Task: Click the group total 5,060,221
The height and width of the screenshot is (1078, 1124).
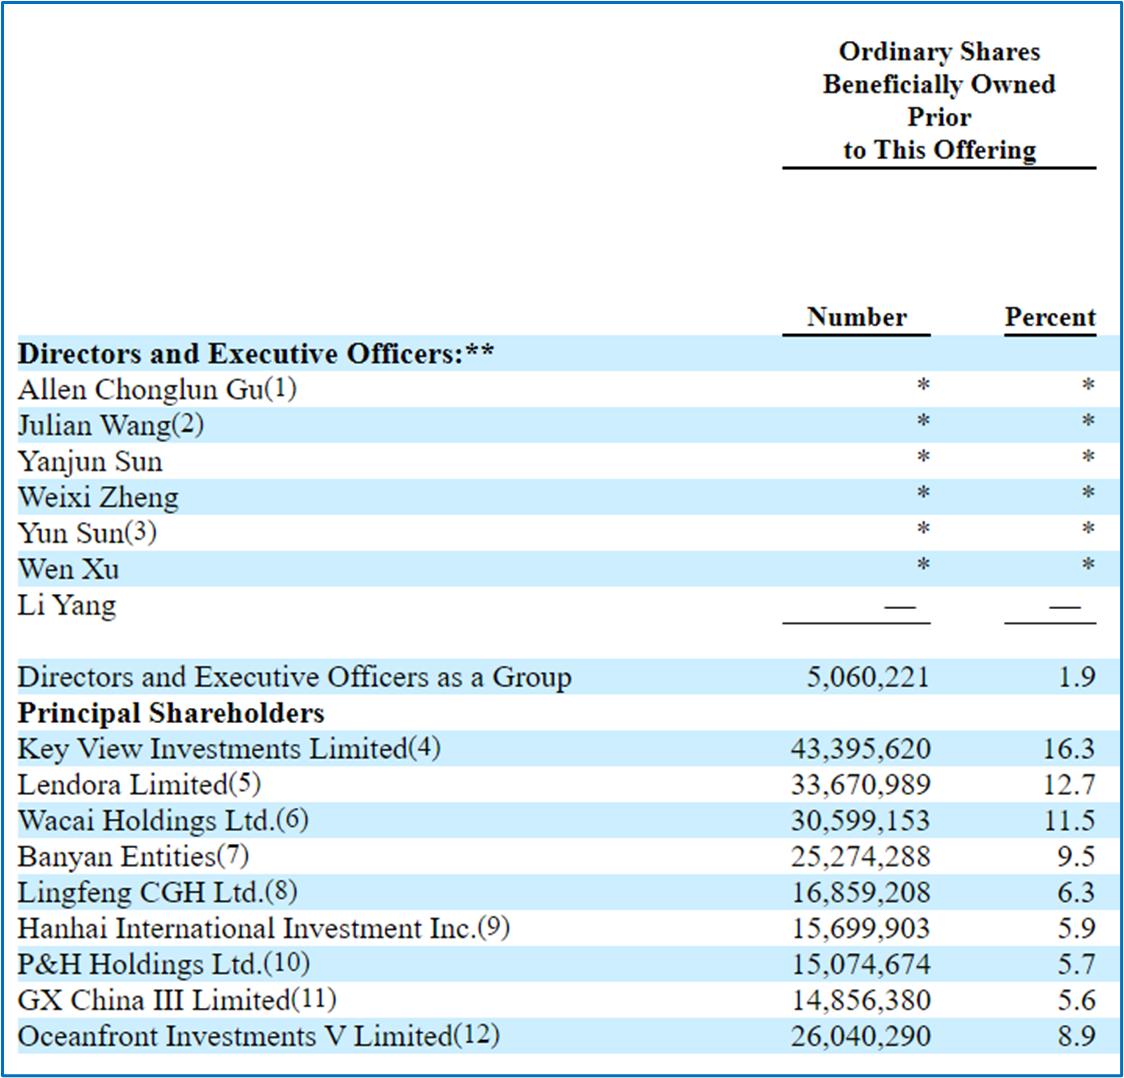Action: [x=867, y=678]
